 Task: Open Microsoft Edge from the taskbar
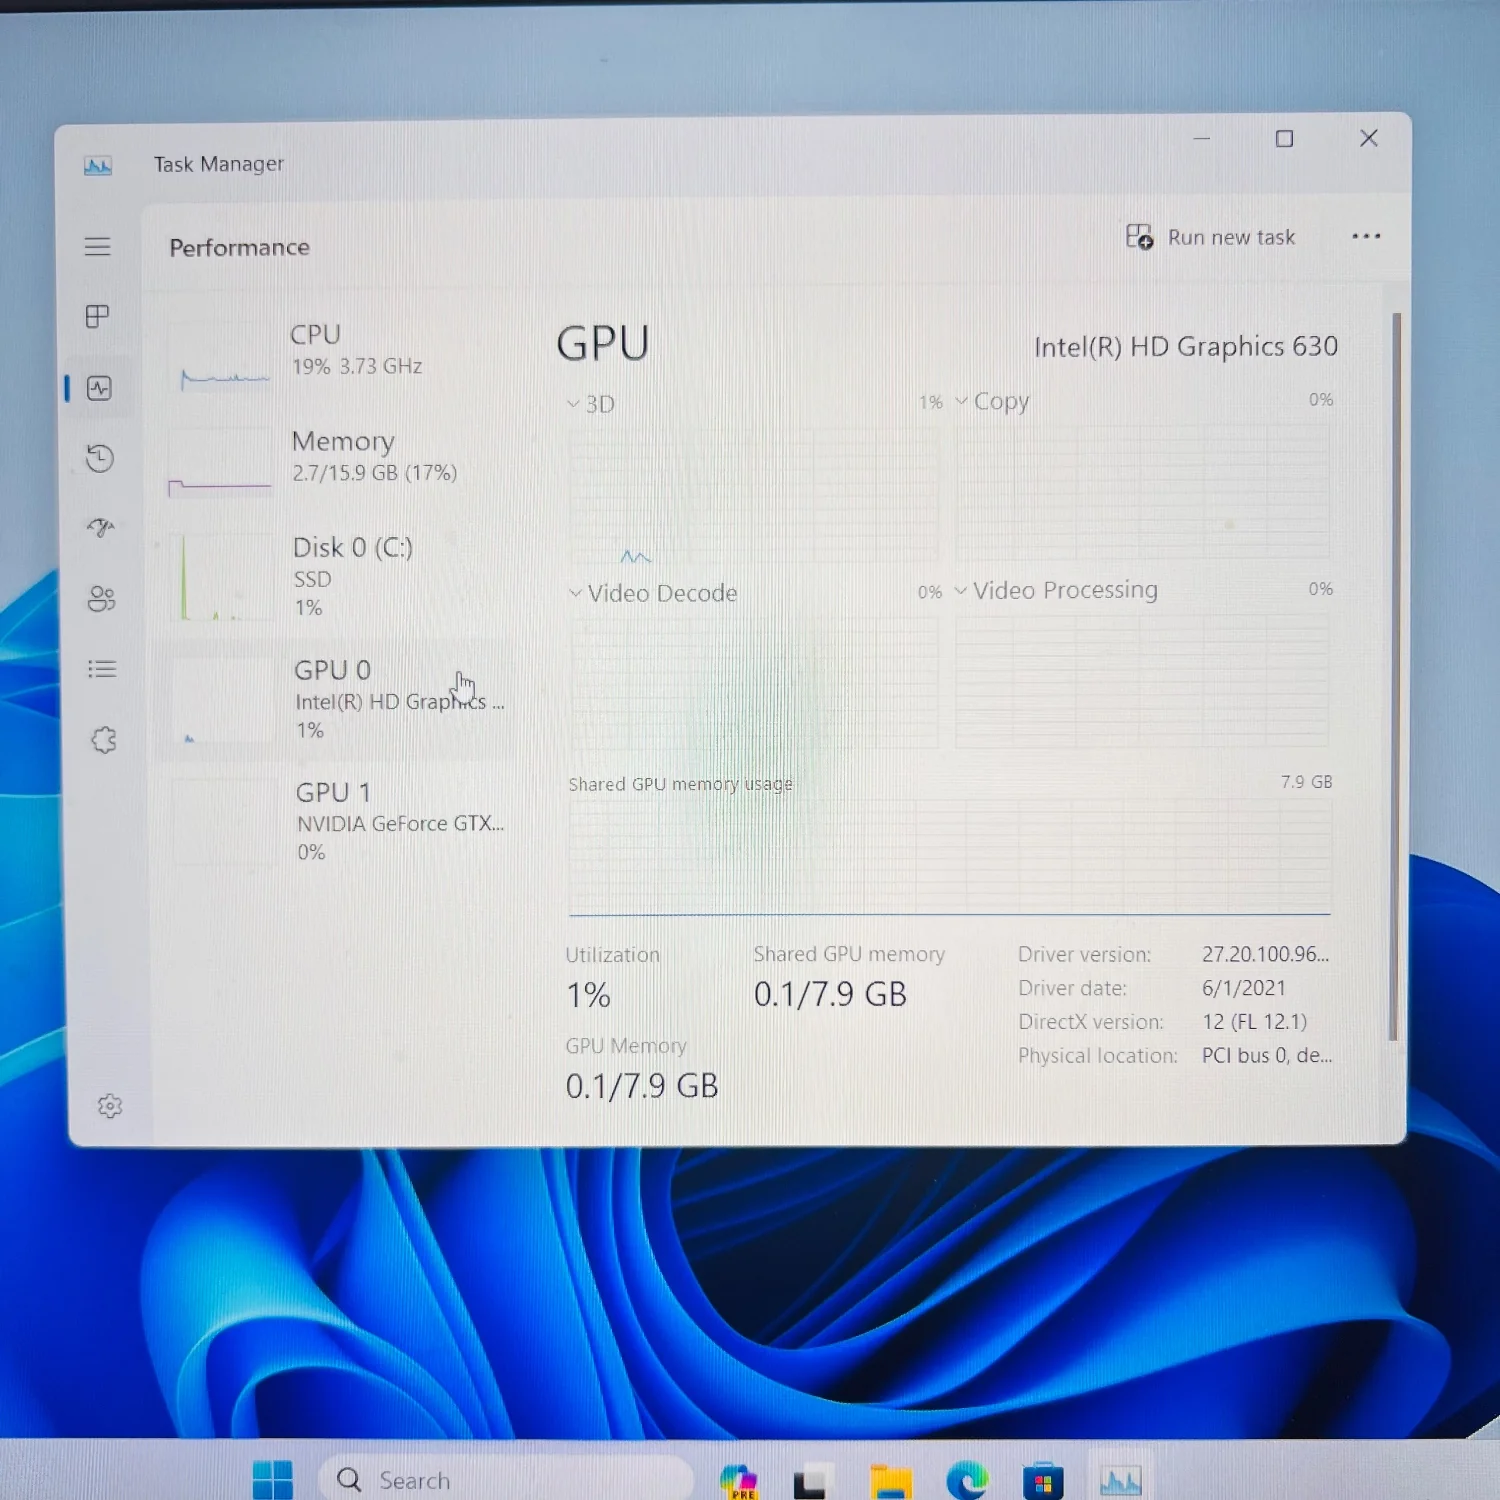tap(966, 1480)
